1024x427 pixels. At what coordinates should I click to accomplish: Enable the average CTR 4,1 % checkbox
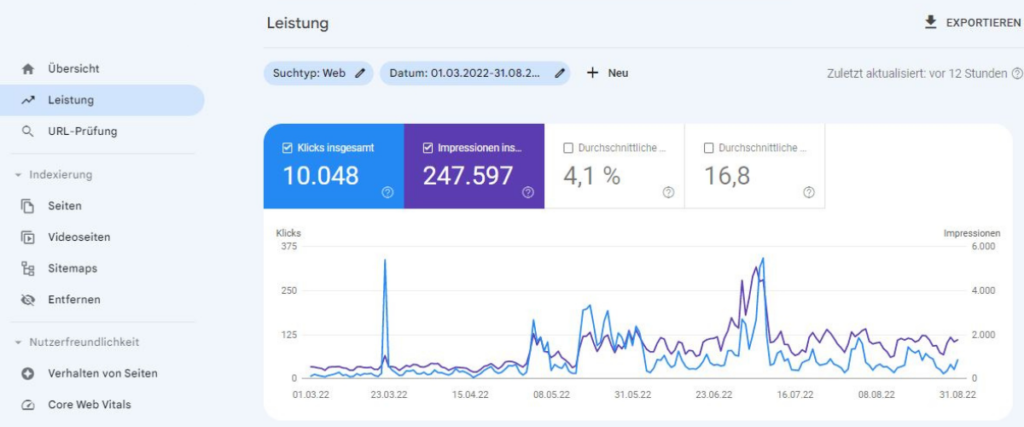(568, 148)
